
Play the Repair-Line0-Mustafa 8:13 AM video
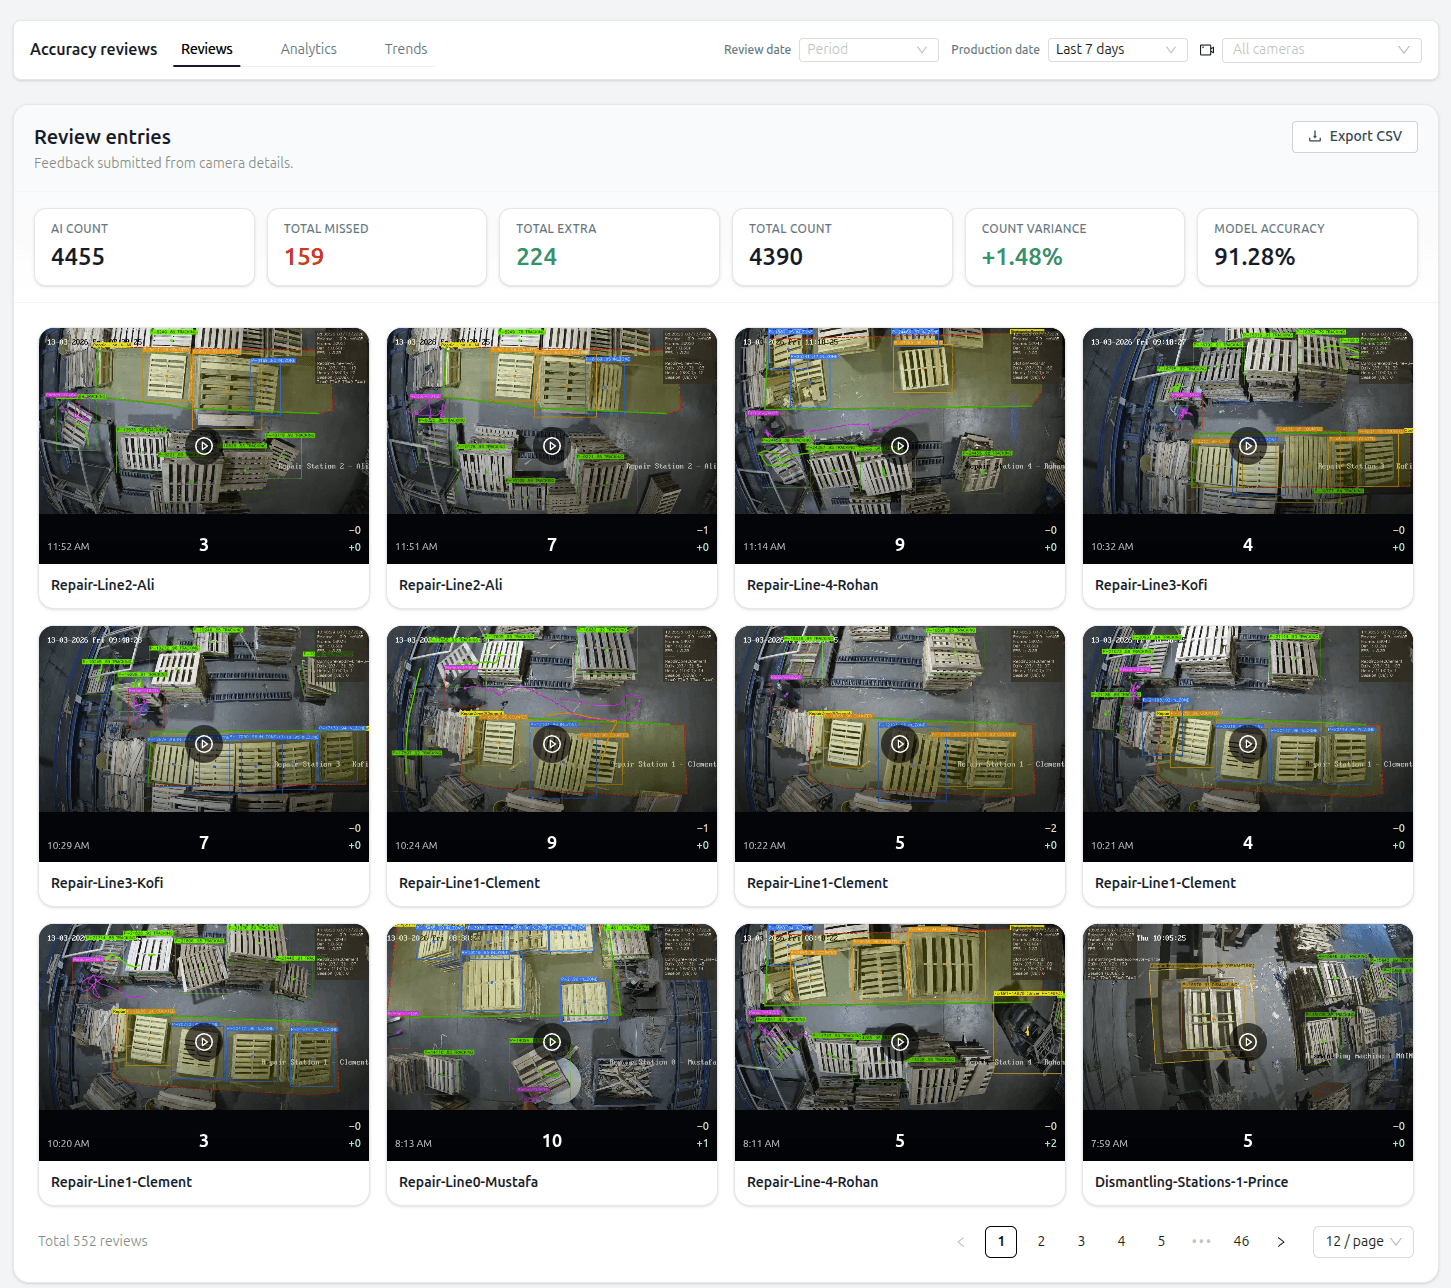[x=551, y=1041]
